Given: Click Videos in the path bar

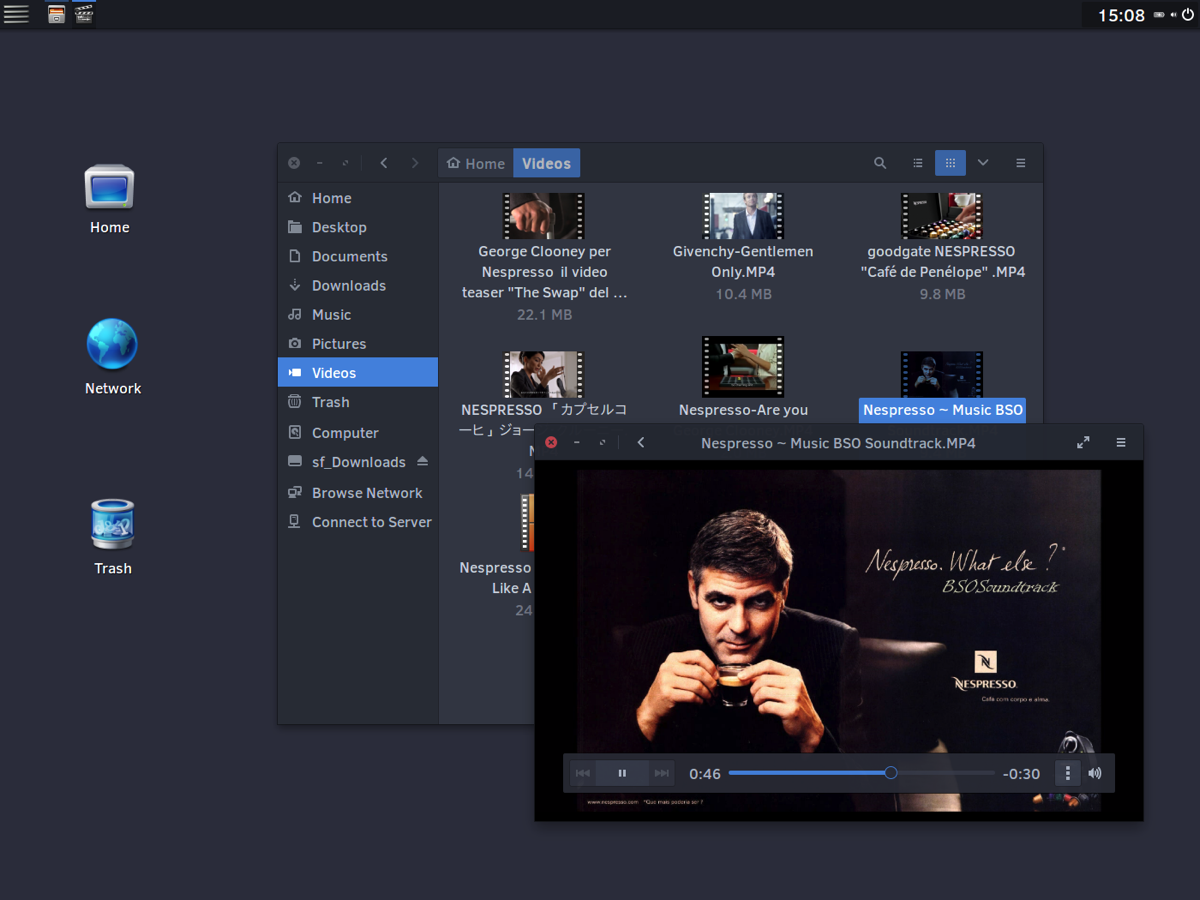Looking at the screenshot, I should coord(546,163).
